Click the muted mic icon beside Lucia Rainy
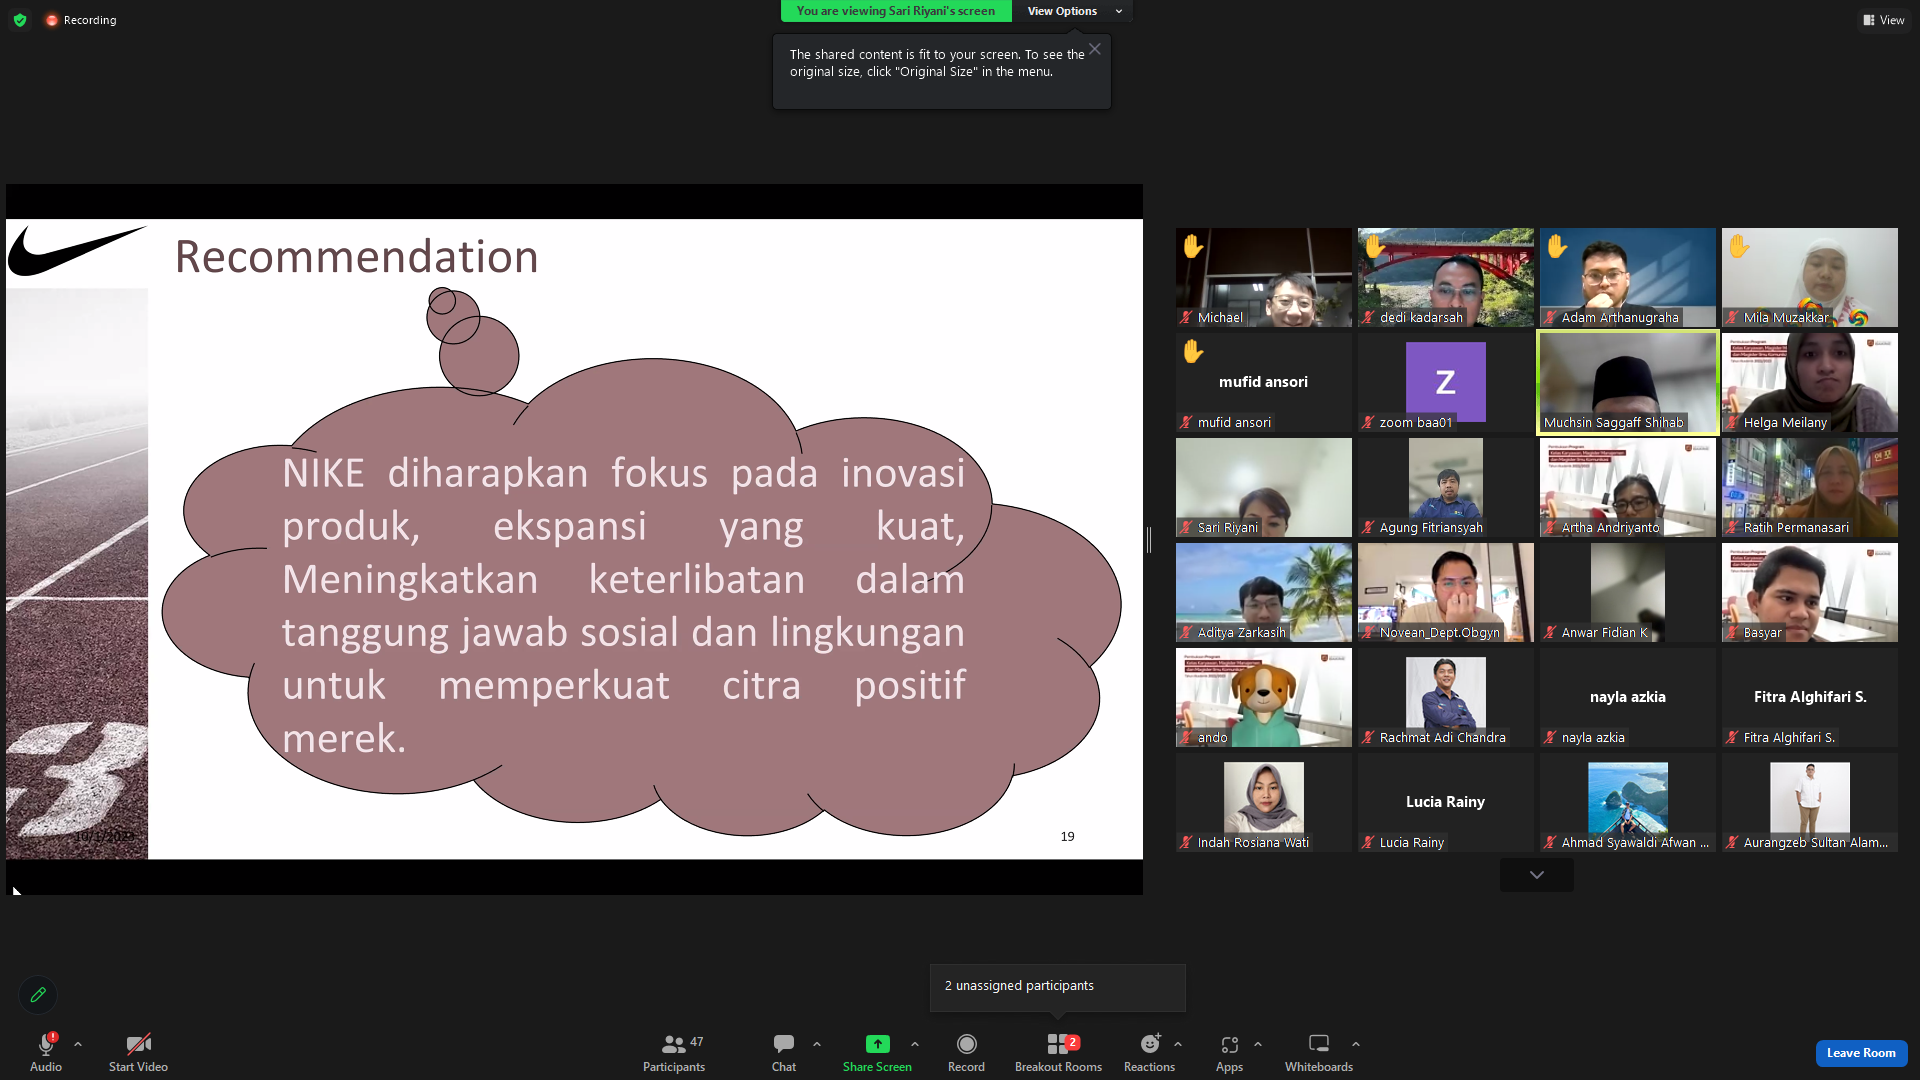The image size is (1920, 1080). tap(1368, 843)
